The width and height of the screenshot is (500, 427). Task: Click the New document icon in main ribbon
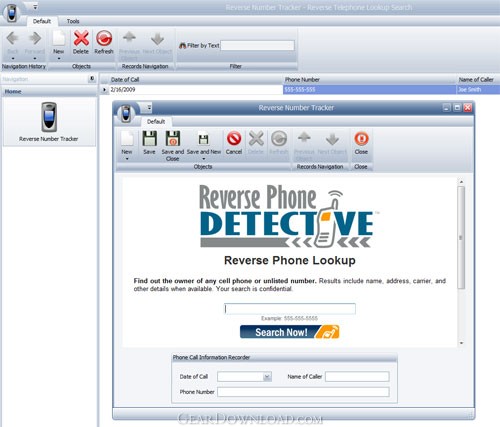tap(59, 38)
